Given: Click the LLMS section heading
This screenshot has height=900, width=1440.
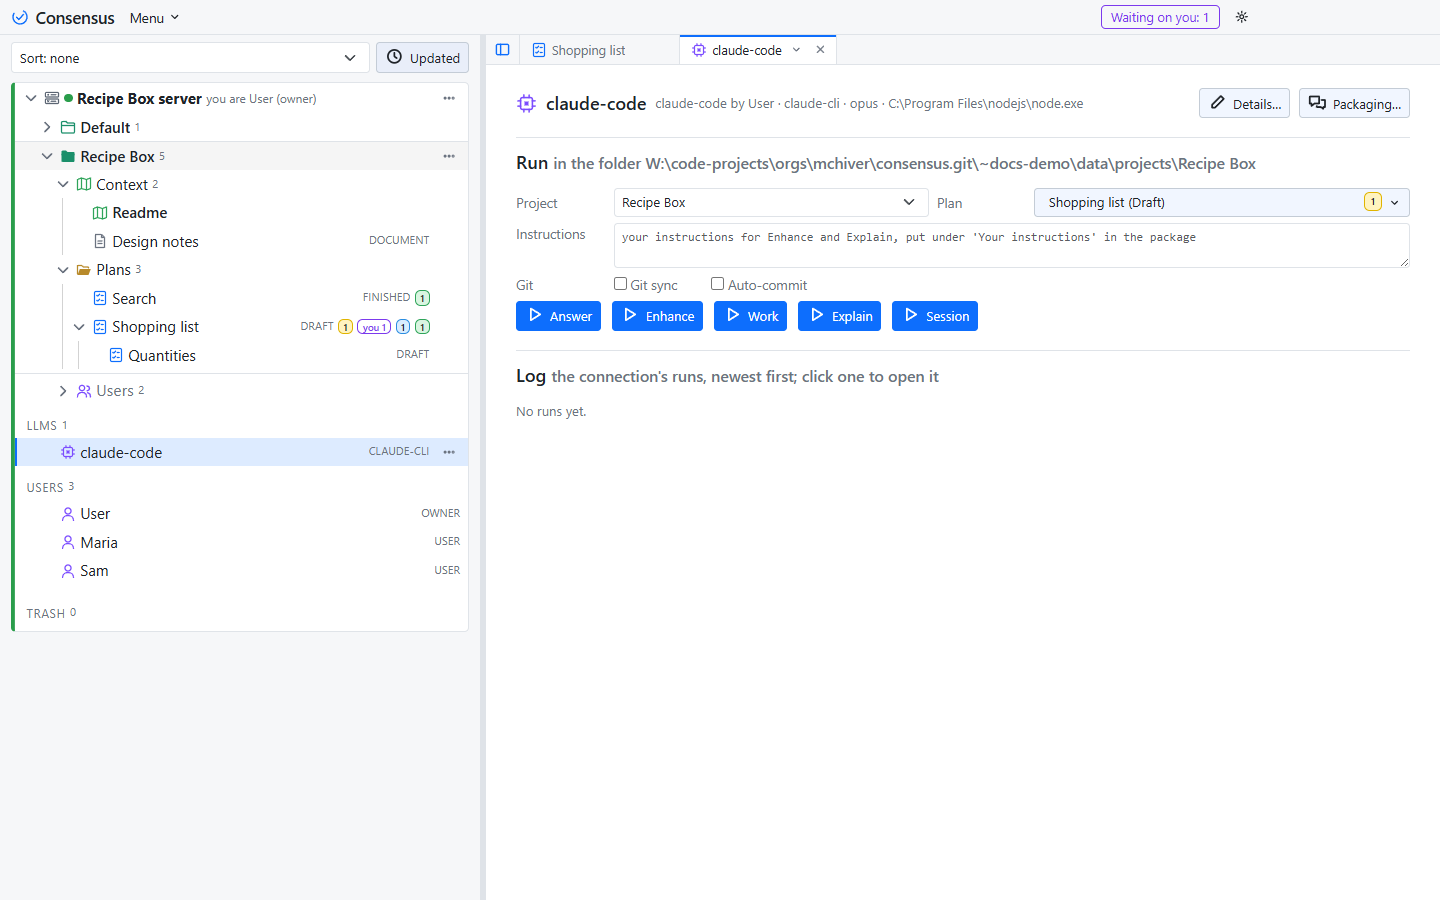Looking at the screenshot, I should pos(41,426).
